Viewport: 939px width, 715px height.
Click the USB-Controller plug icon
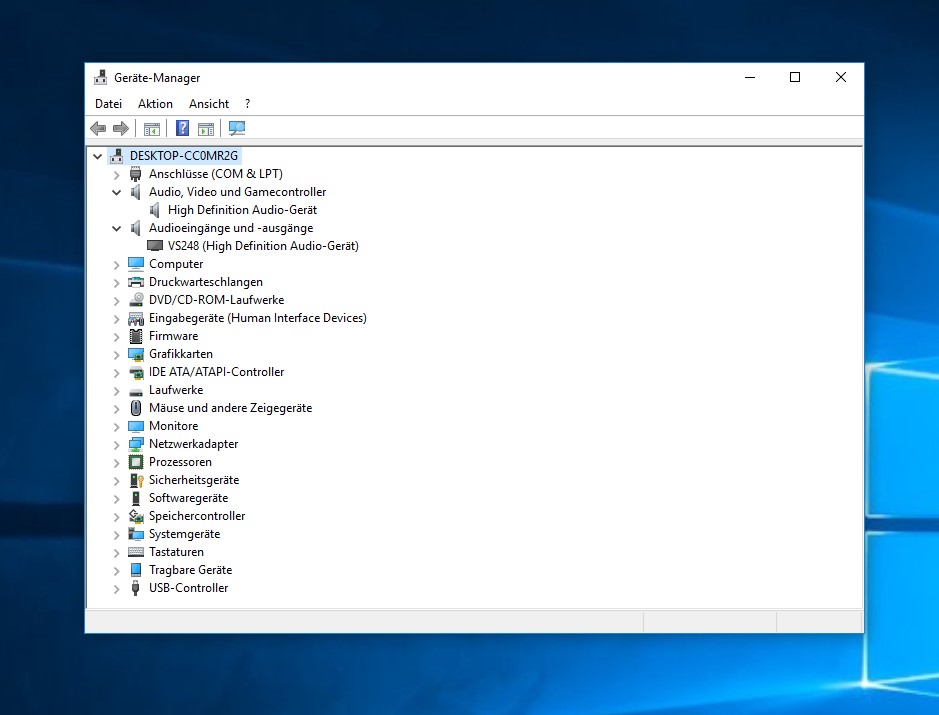136,588
